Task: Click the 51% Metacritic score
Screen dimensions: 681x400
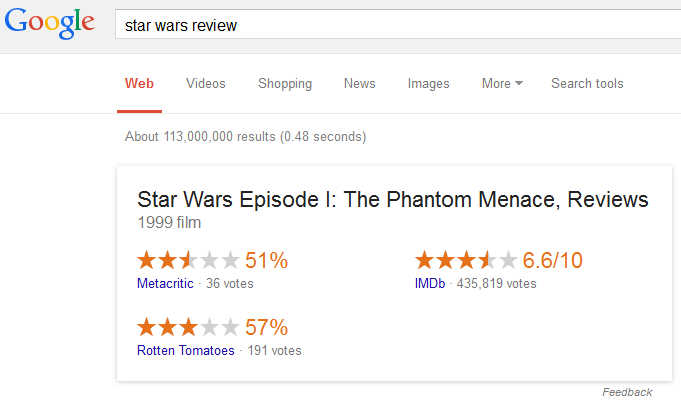Action: 267,261
